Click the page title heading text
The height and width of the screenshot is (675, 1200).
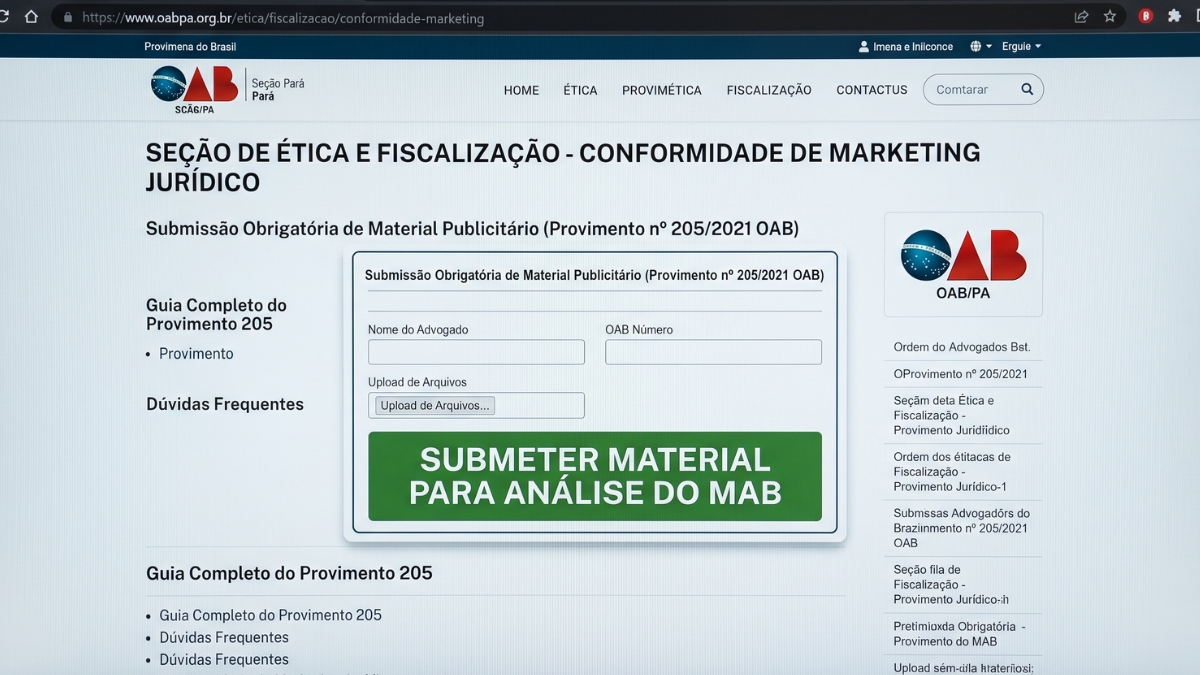click(x=563, y=167)
